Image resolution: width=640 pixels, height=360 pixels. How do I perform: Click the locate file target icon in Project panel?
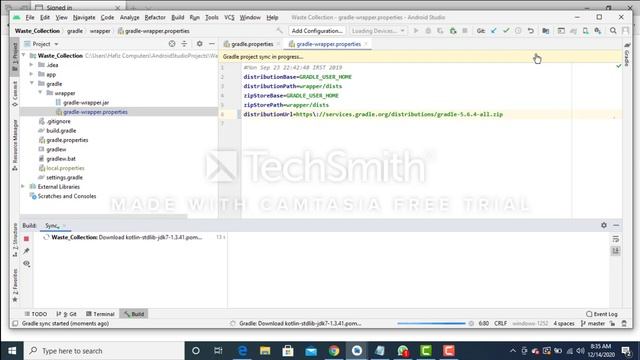(172, 44)
